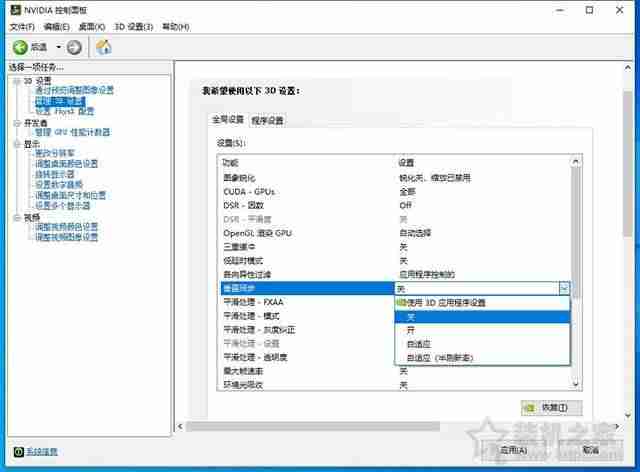This screenshot has width=640, height=472.
Task: Click main panel vertical scrollbar up arrow
Action: point(628,68)
